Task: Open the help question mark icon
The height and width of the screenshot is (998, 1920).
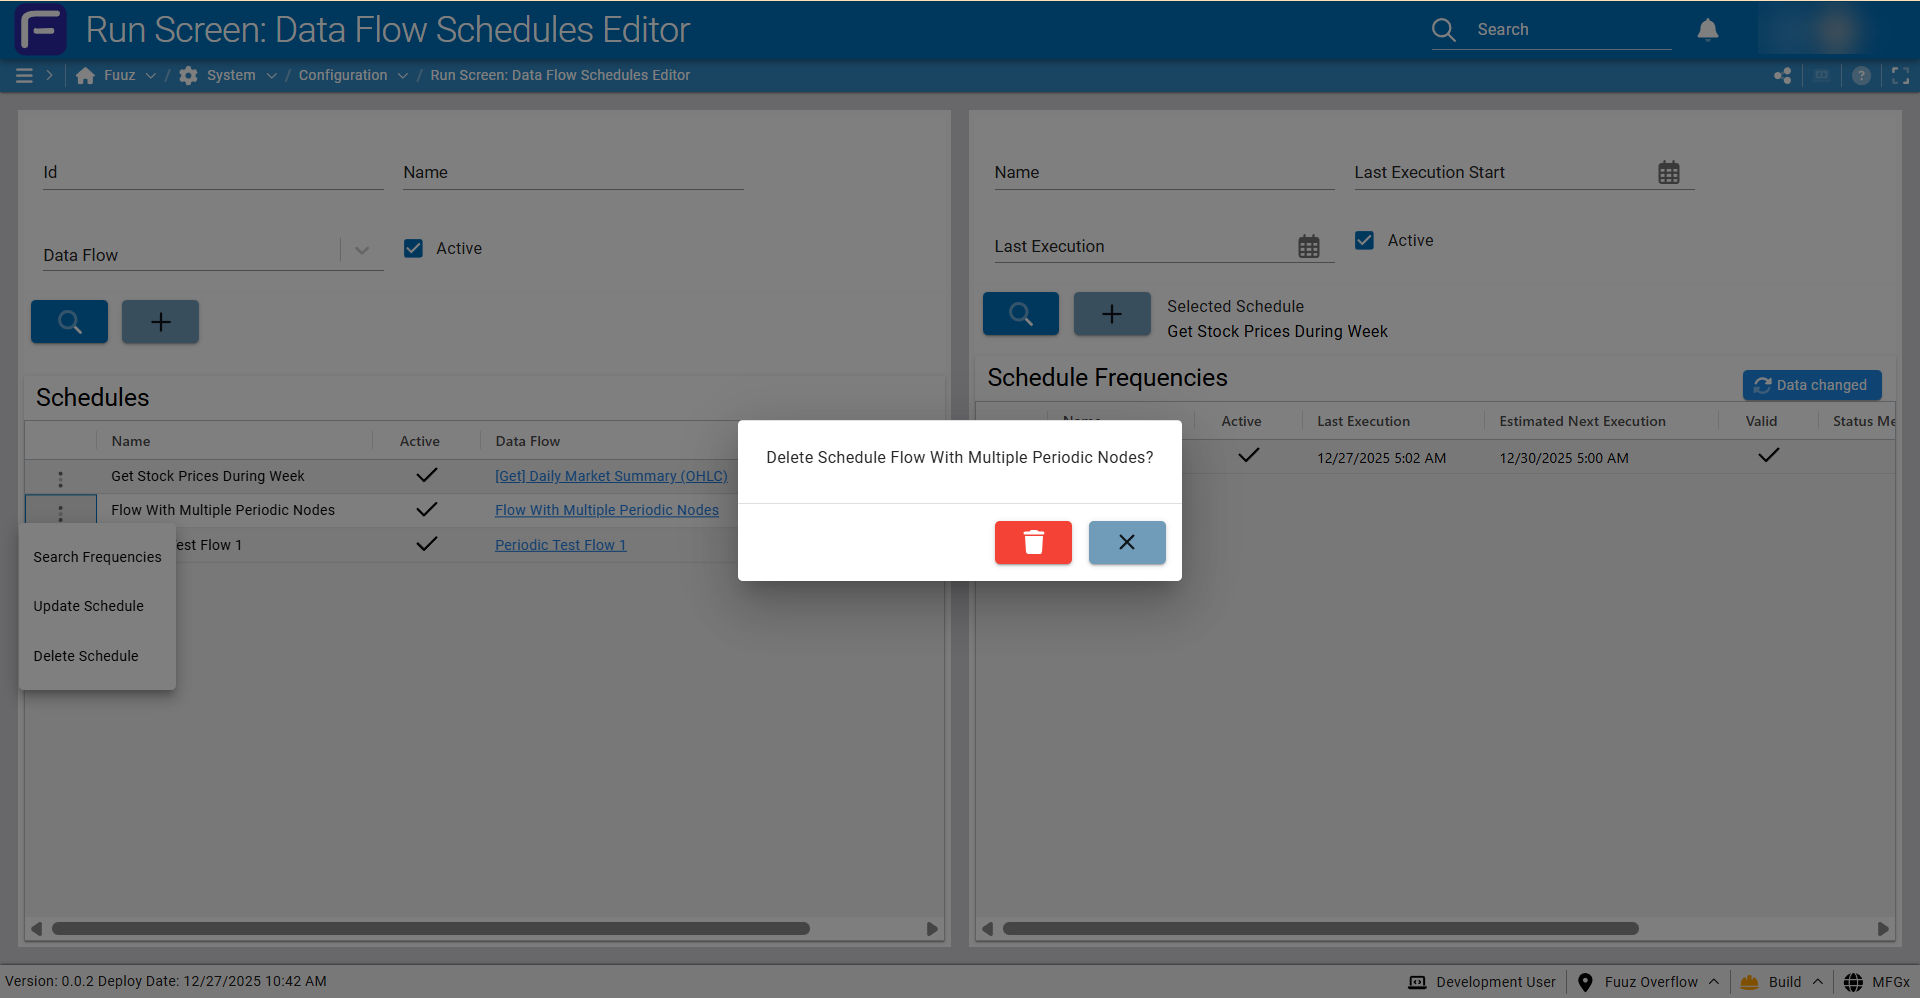Action: point(1860,76)
